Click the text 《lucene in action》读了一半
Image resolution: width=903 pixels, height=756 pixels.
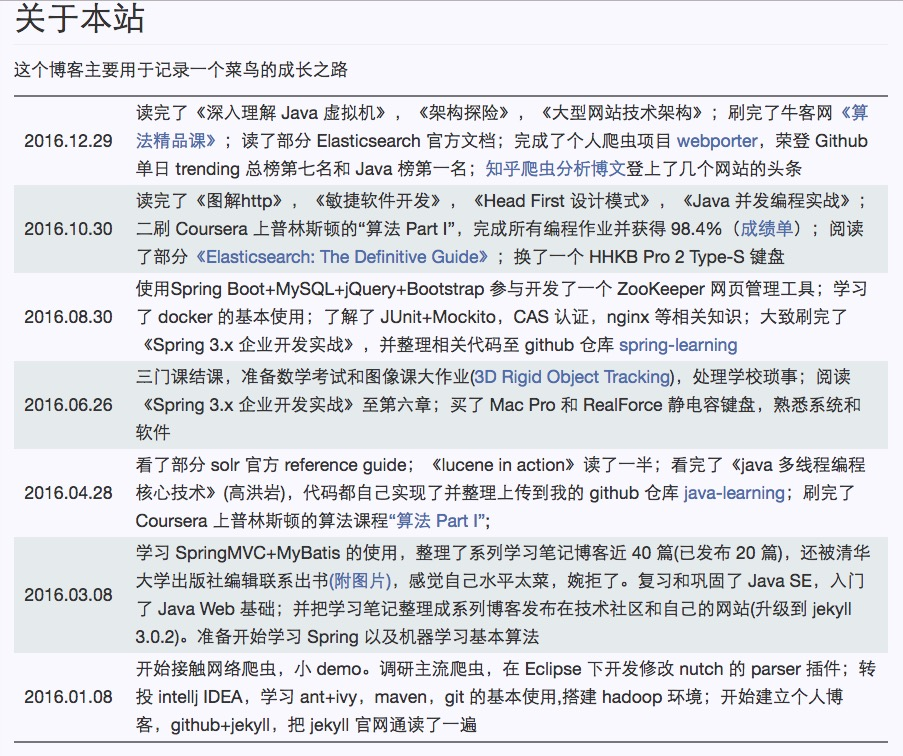click(x=540, y=465)
